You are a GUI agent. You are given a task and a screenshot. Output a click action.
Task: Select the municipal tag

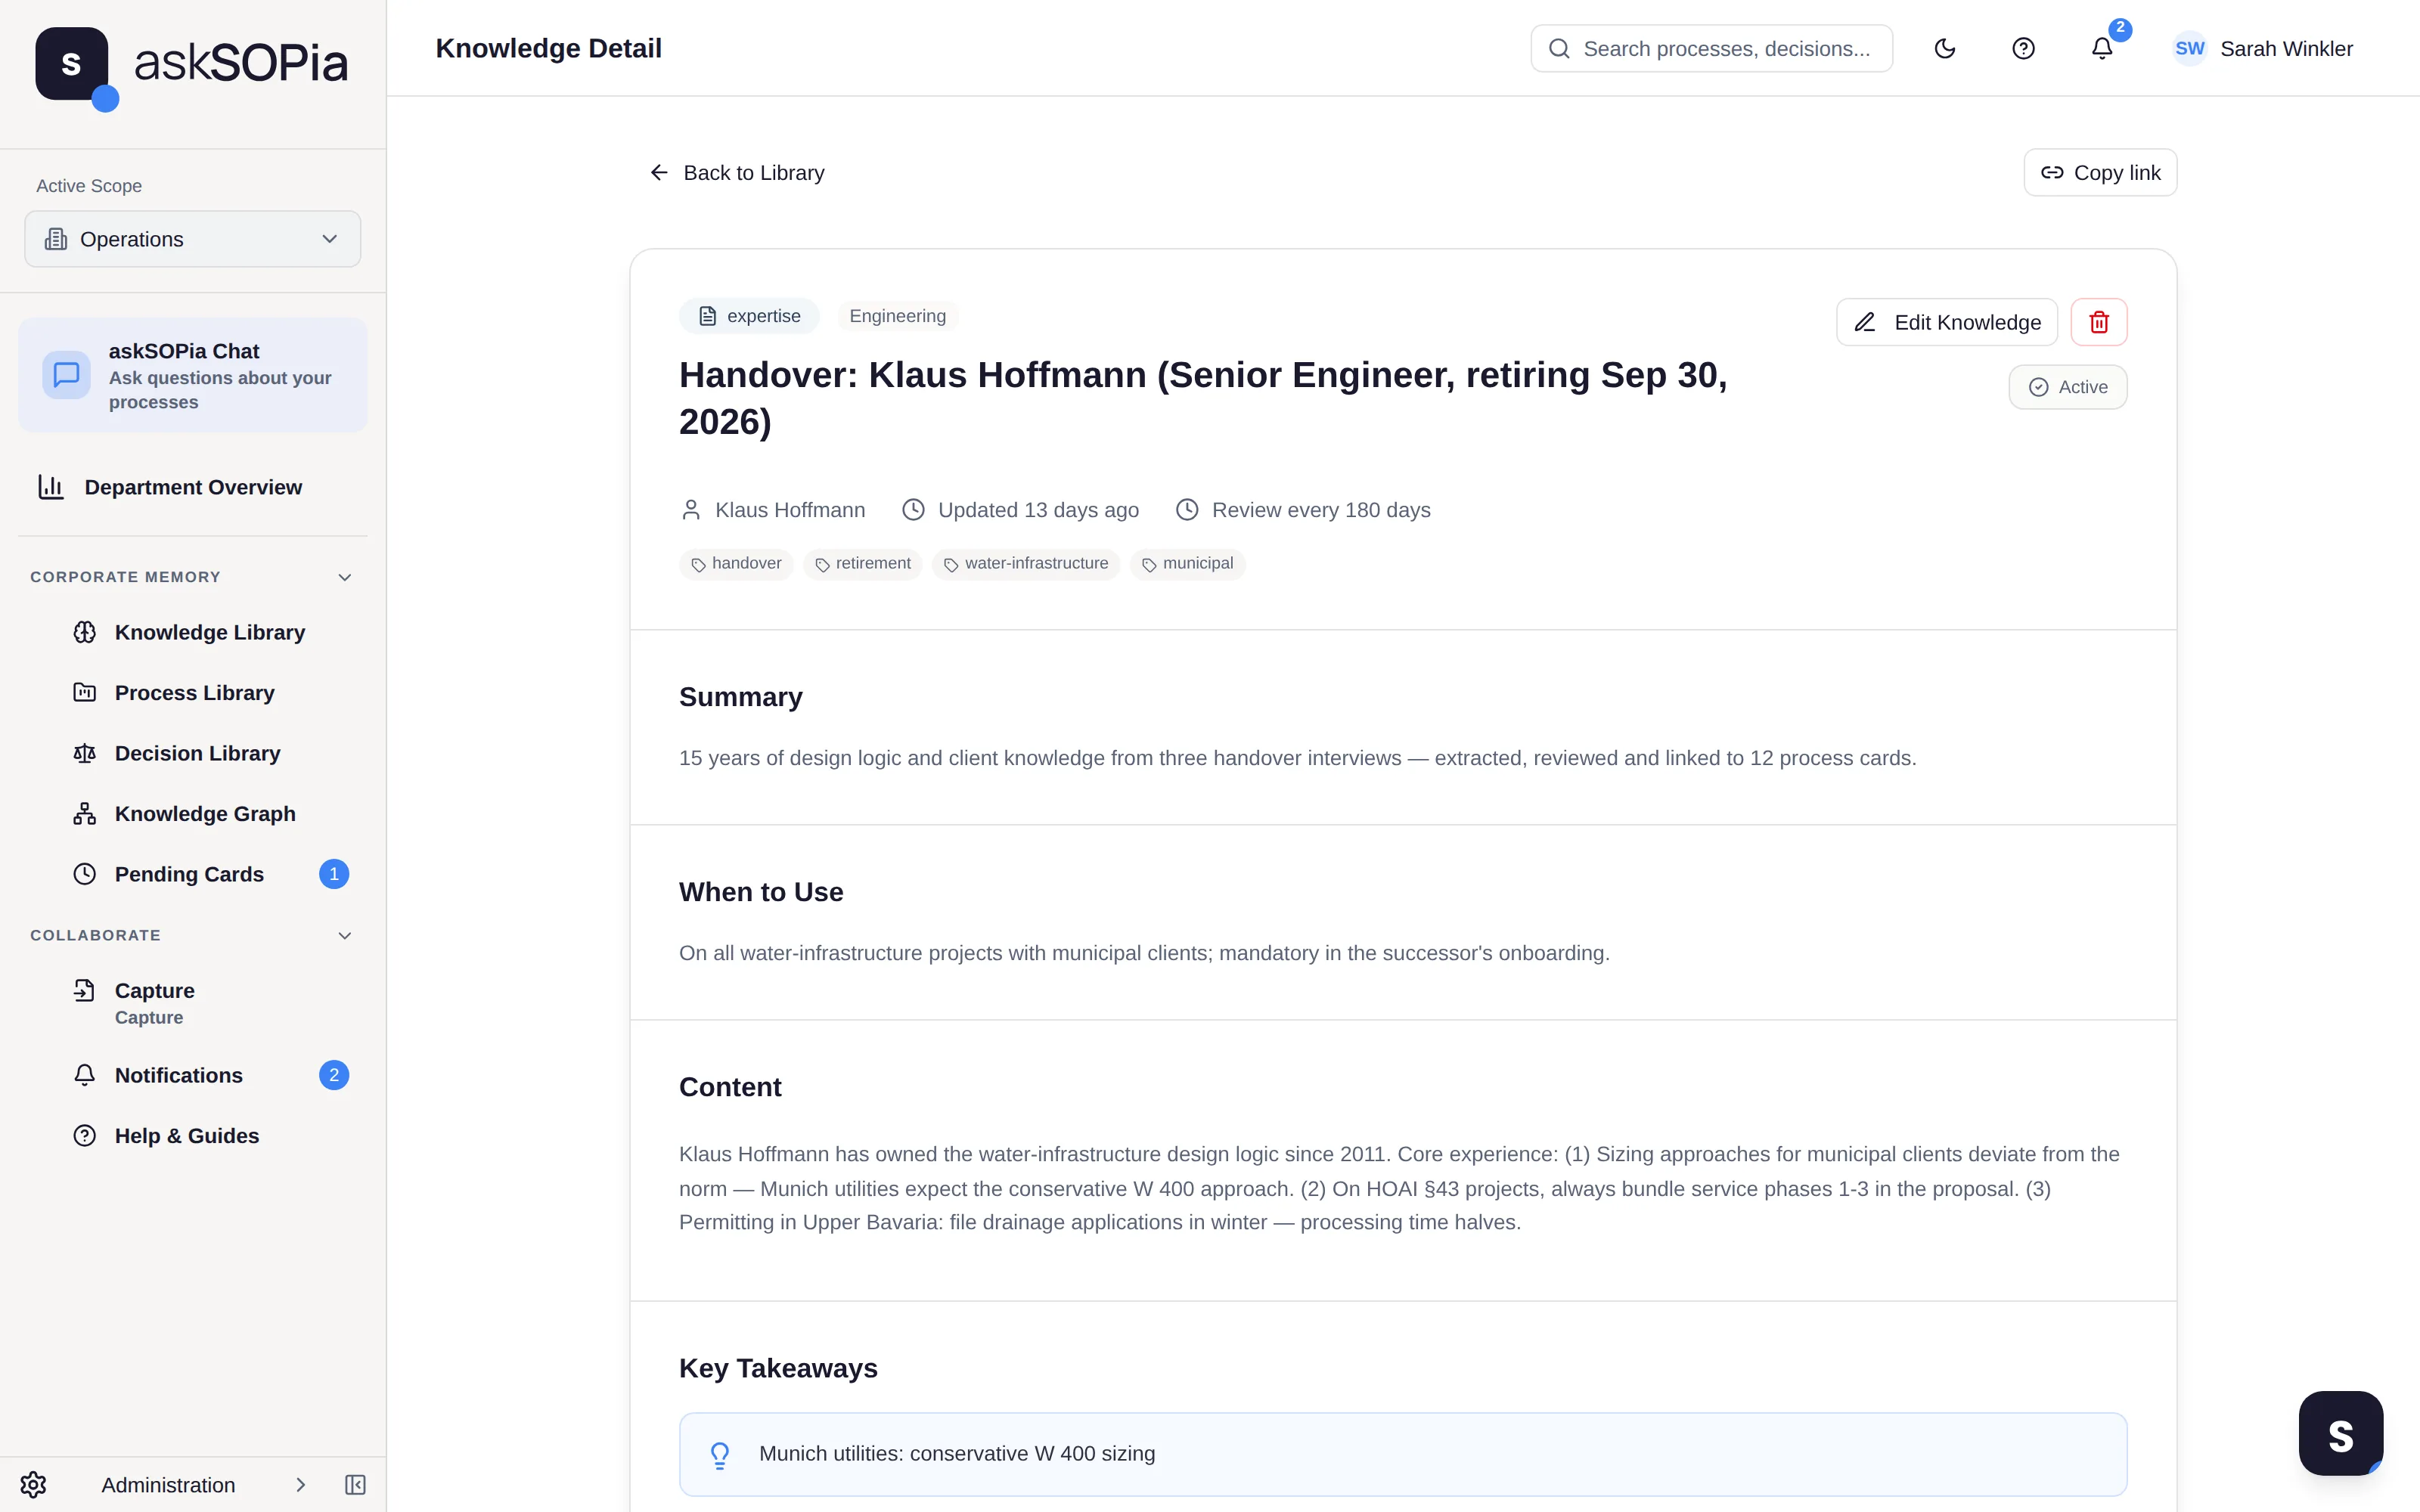(1187, 564)
